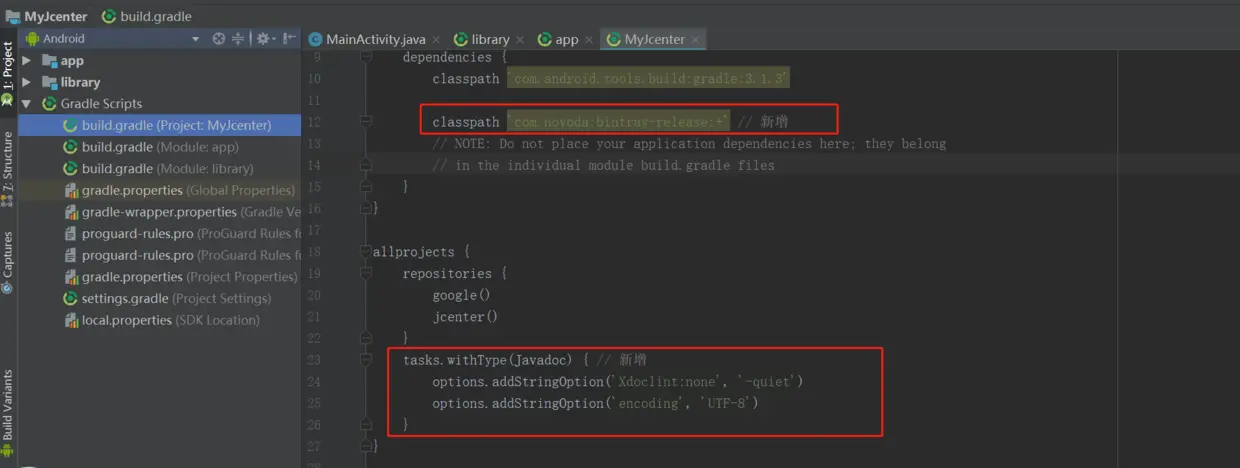Open proguard-rules.pro above gradle.properties (Project Properties)

(x=182, y=255)
